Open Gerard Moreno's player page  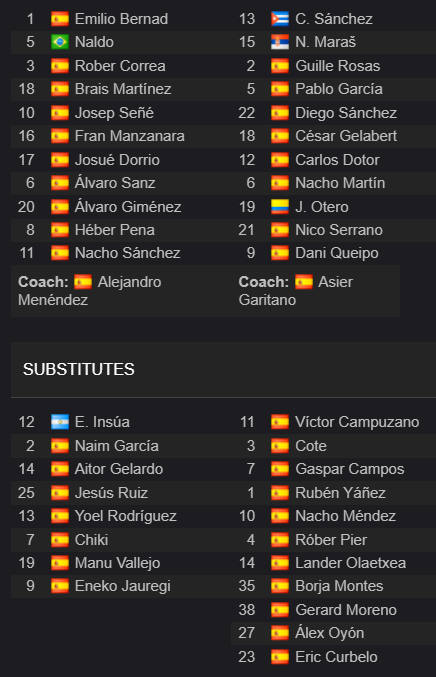(346, 610)
